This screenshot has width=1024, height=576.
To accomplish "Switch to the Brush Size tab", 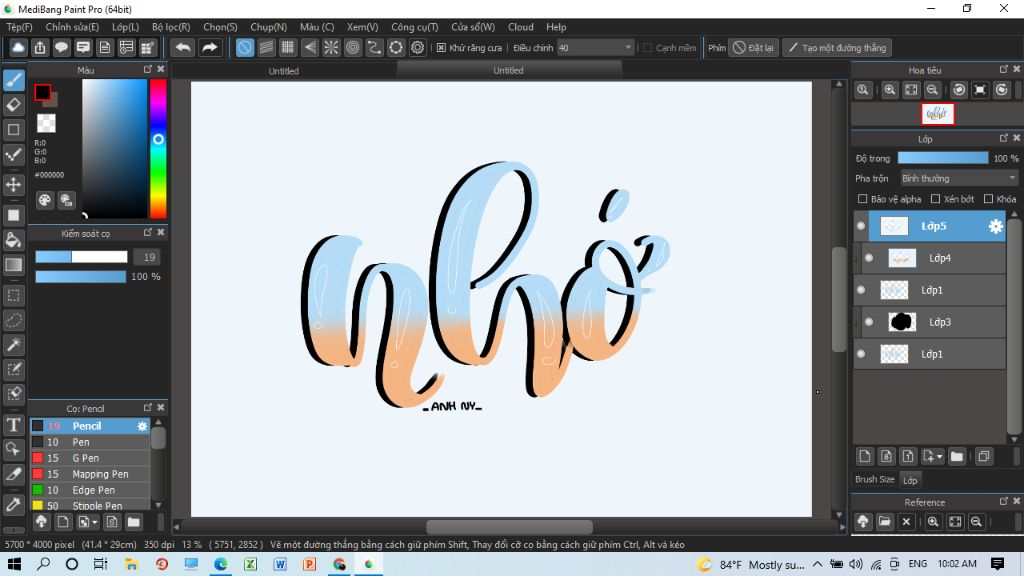I will coord(874,479).
